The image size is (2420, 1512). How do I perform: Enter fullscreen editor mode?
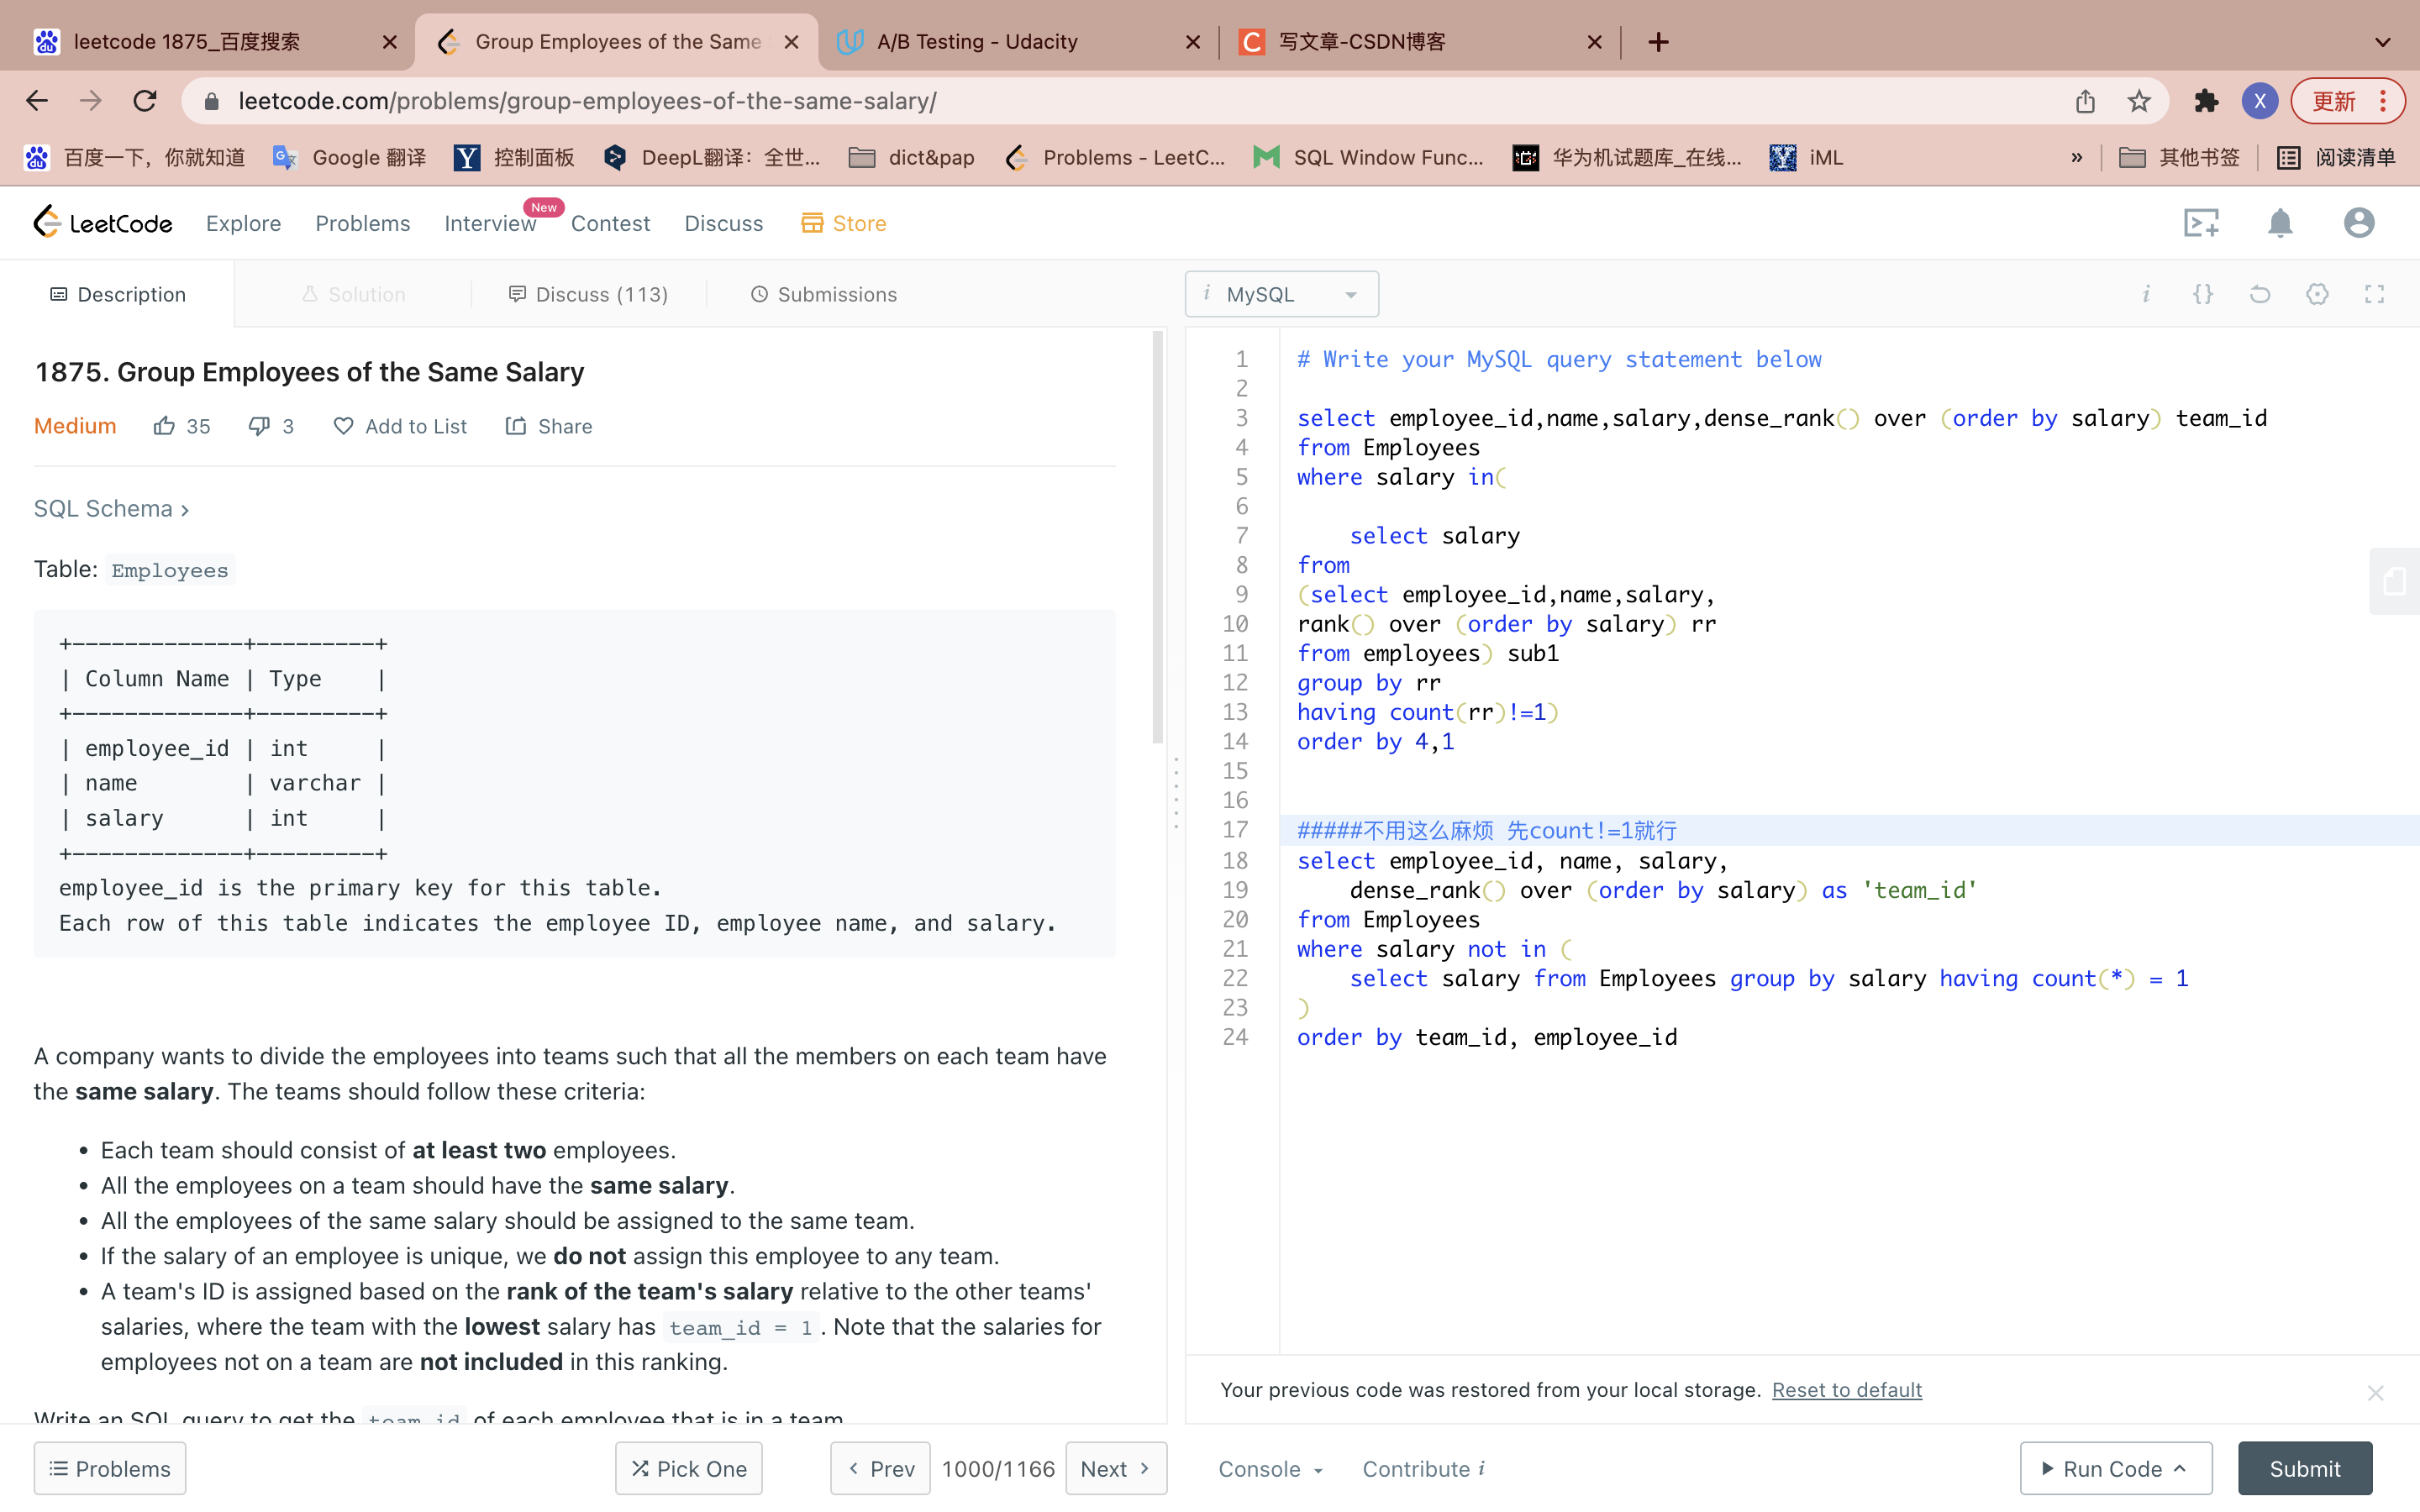(2374, 294)
